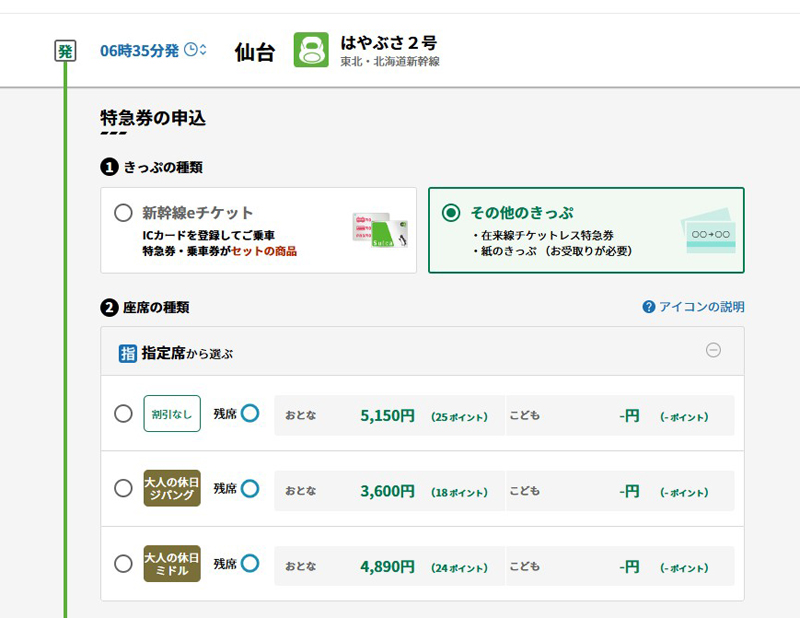Click the blue question mark help icon
Image resolution: width=800 pixels, height=618 pixels.
649,307
